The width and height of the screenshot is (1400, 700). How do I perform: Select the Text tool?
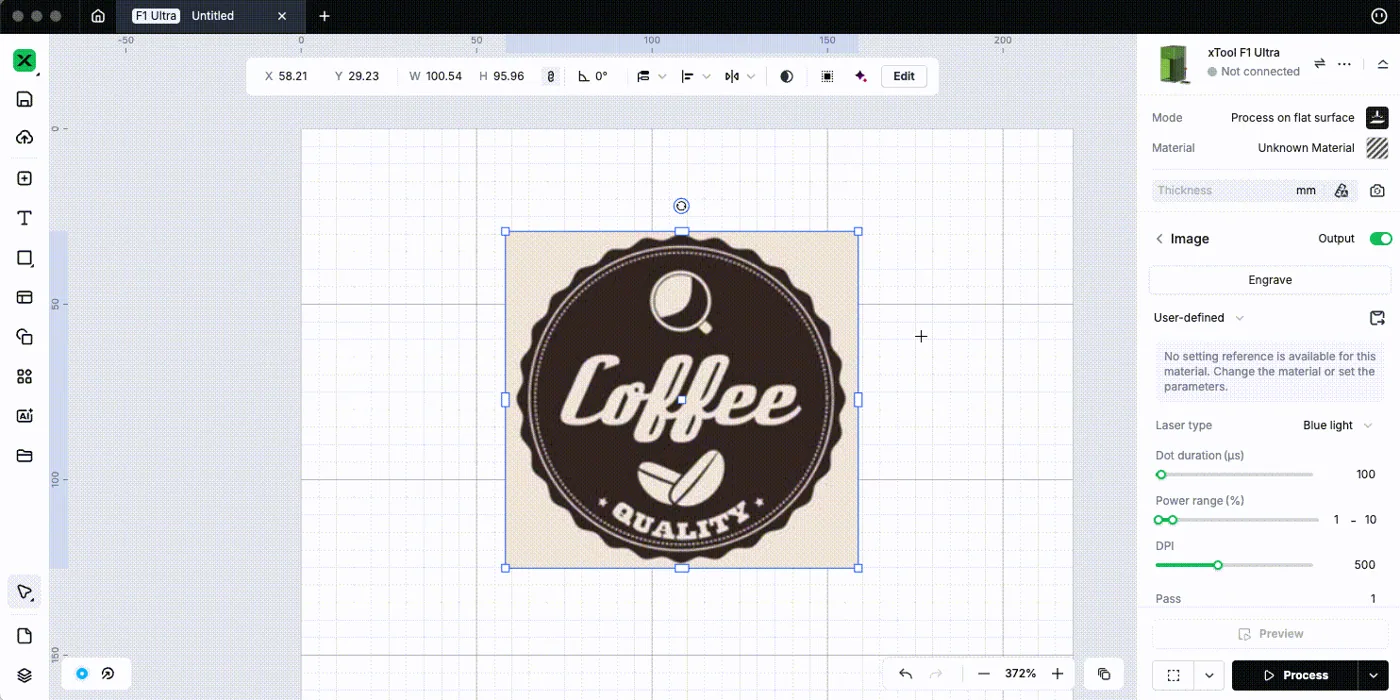[25, 218]
